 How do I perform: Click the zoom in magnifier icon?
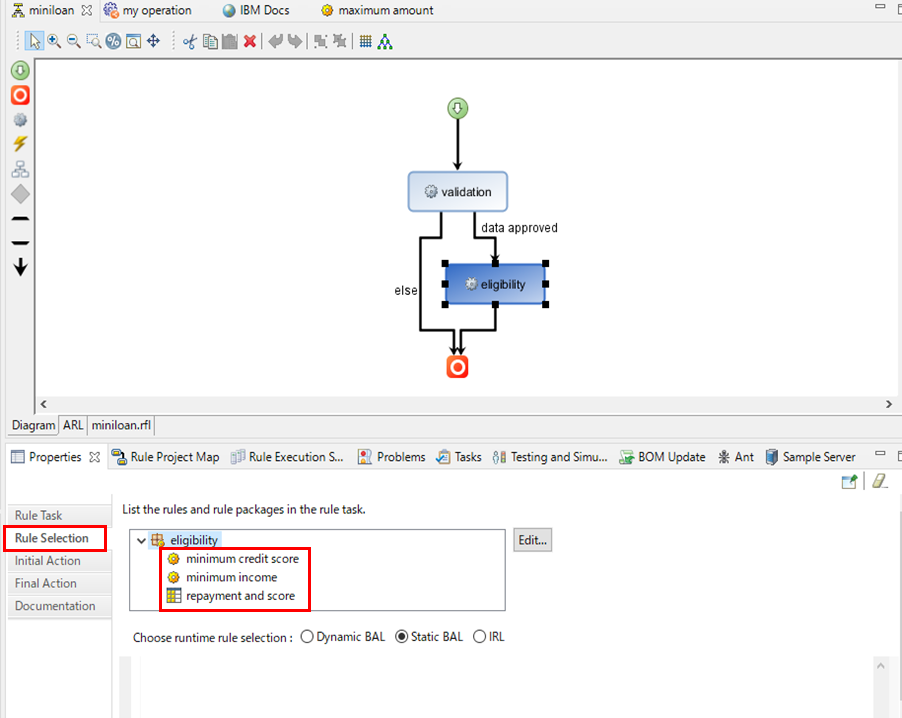pos(54,41)
